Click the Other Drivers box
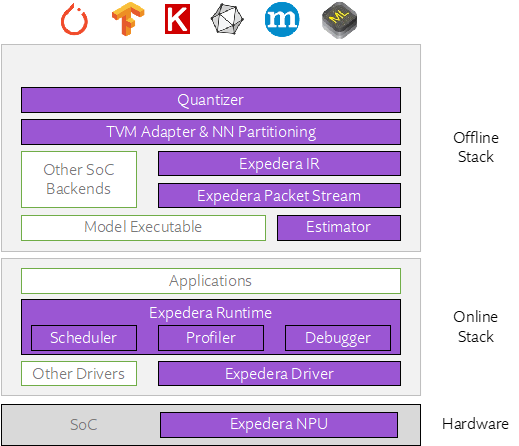Image resolution: width=519 pixels, height=446 pixels. point(79,374)
